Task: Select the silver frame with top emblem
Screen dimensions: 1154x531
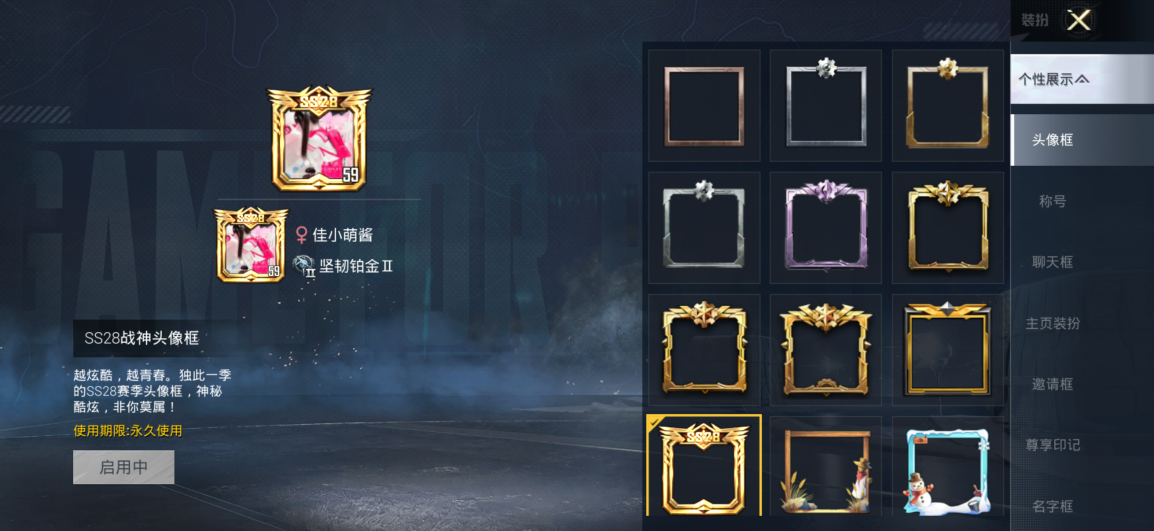Action: click(826, 105)
